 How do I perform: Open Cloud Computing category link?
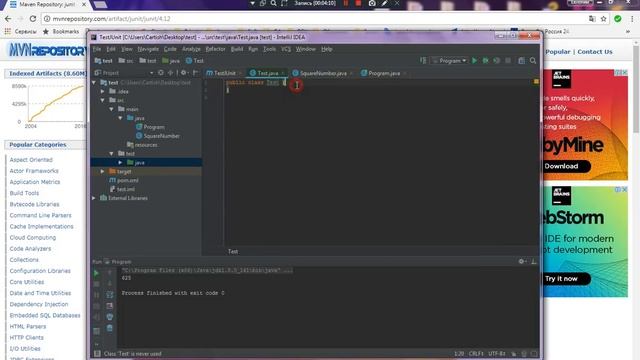[33, 238]
